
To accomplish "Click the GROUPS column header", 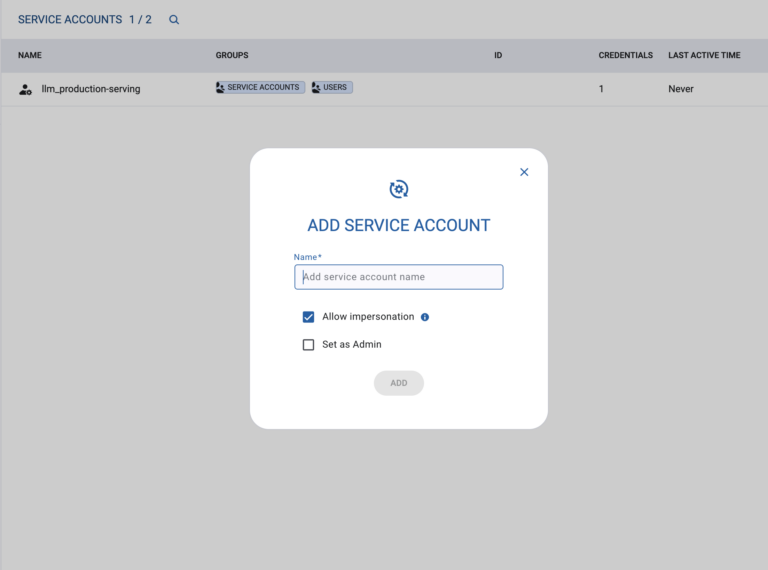I will (232, 55).
